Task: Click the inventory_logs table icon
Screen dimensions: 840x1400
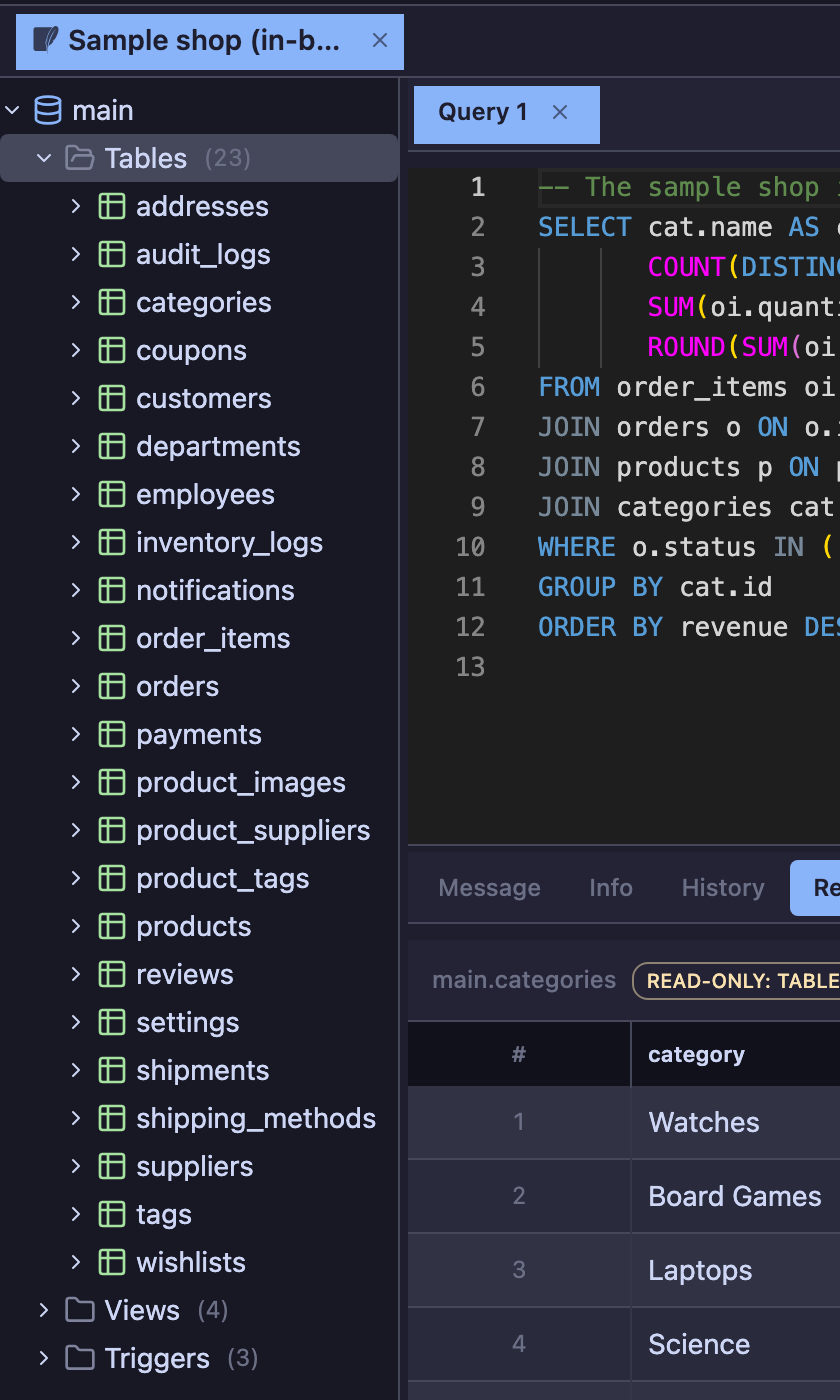Action: tap(111, 542)
